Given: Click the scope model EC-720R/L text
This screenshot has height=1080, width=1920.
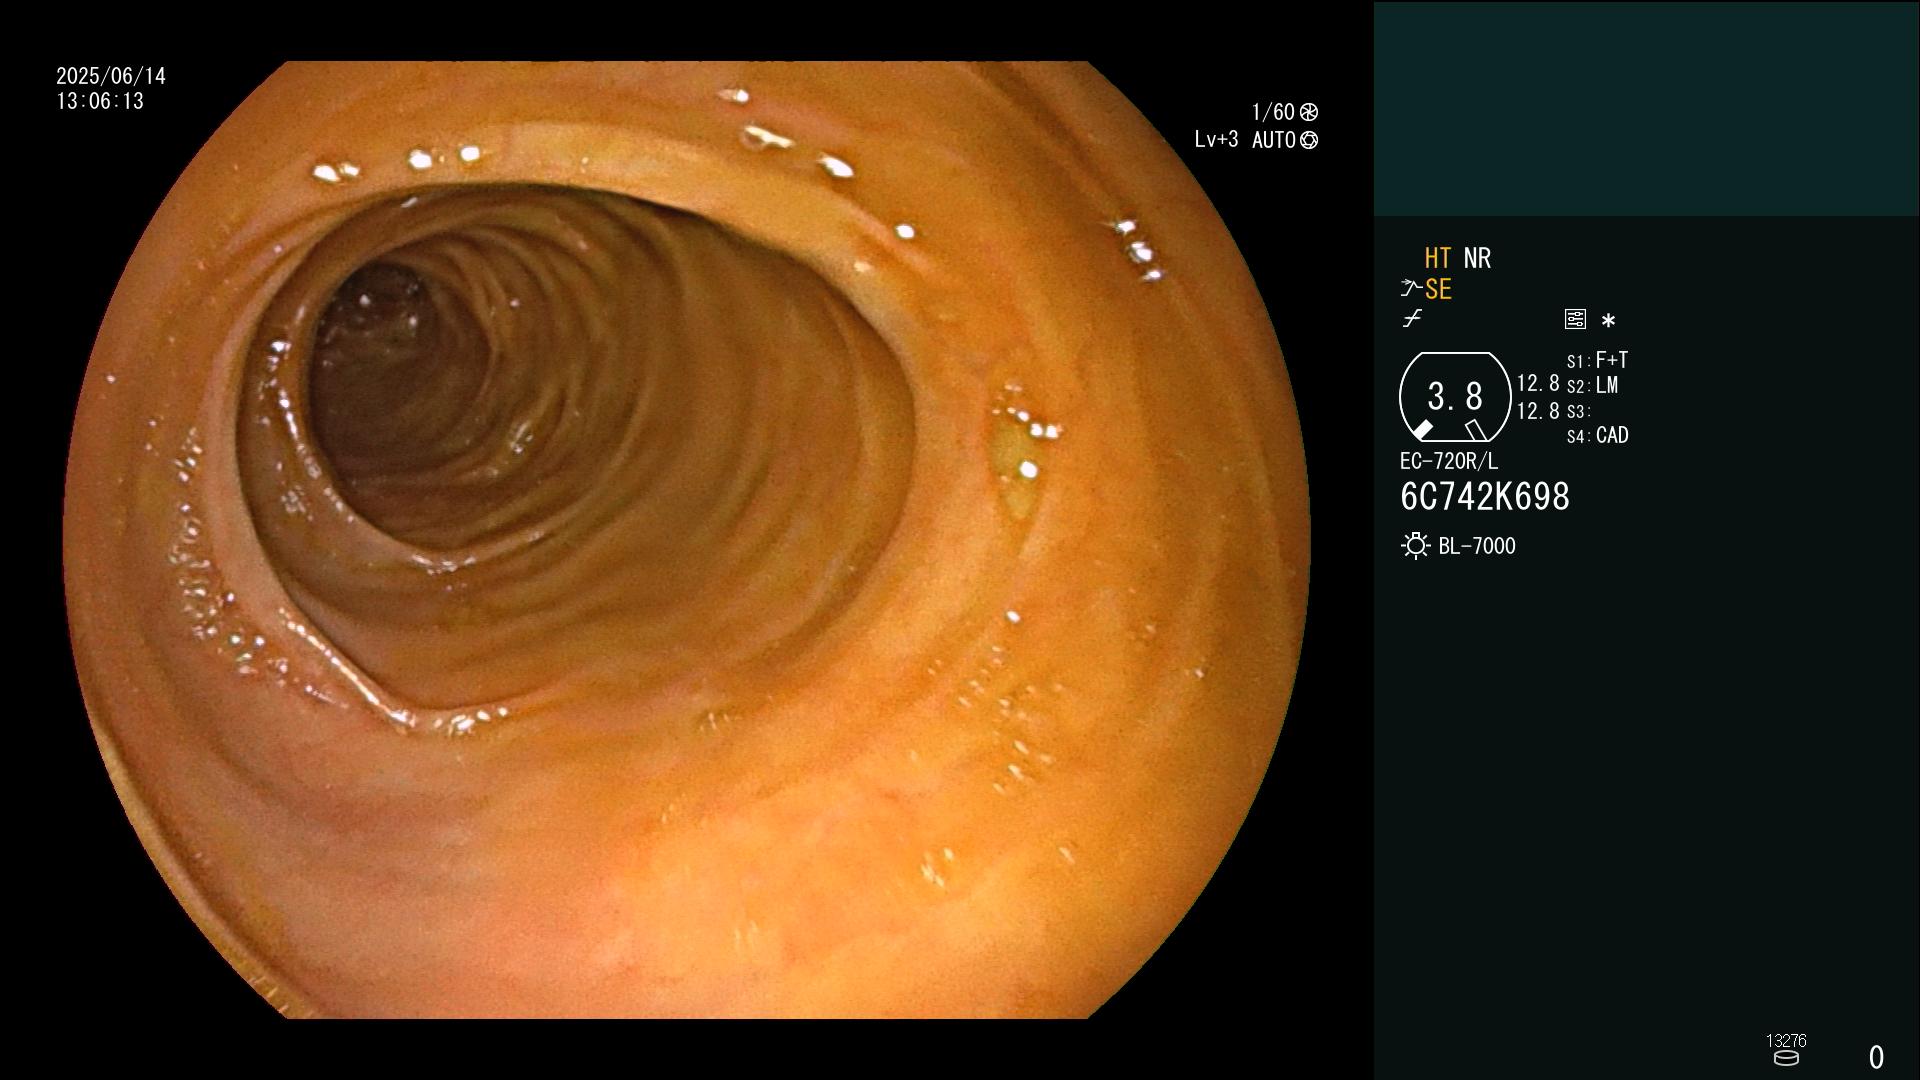Looking at the screenshot, I should coord(1449,461).
